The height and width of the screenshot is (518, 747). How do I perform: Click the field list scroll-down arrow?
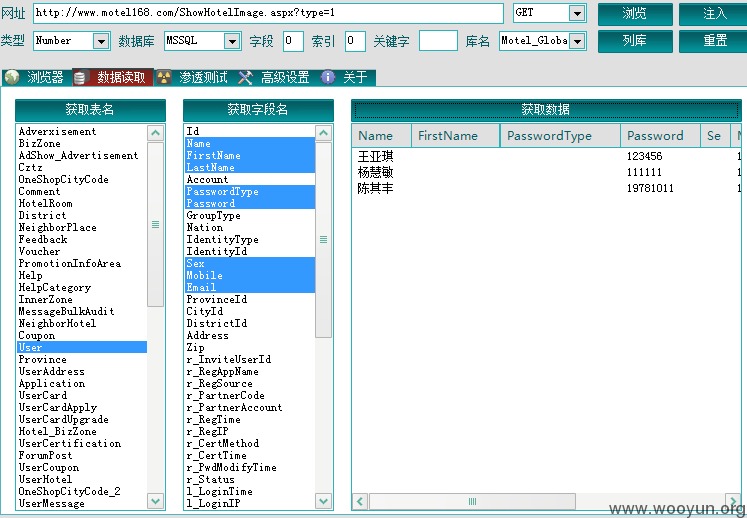coord(323,501)
